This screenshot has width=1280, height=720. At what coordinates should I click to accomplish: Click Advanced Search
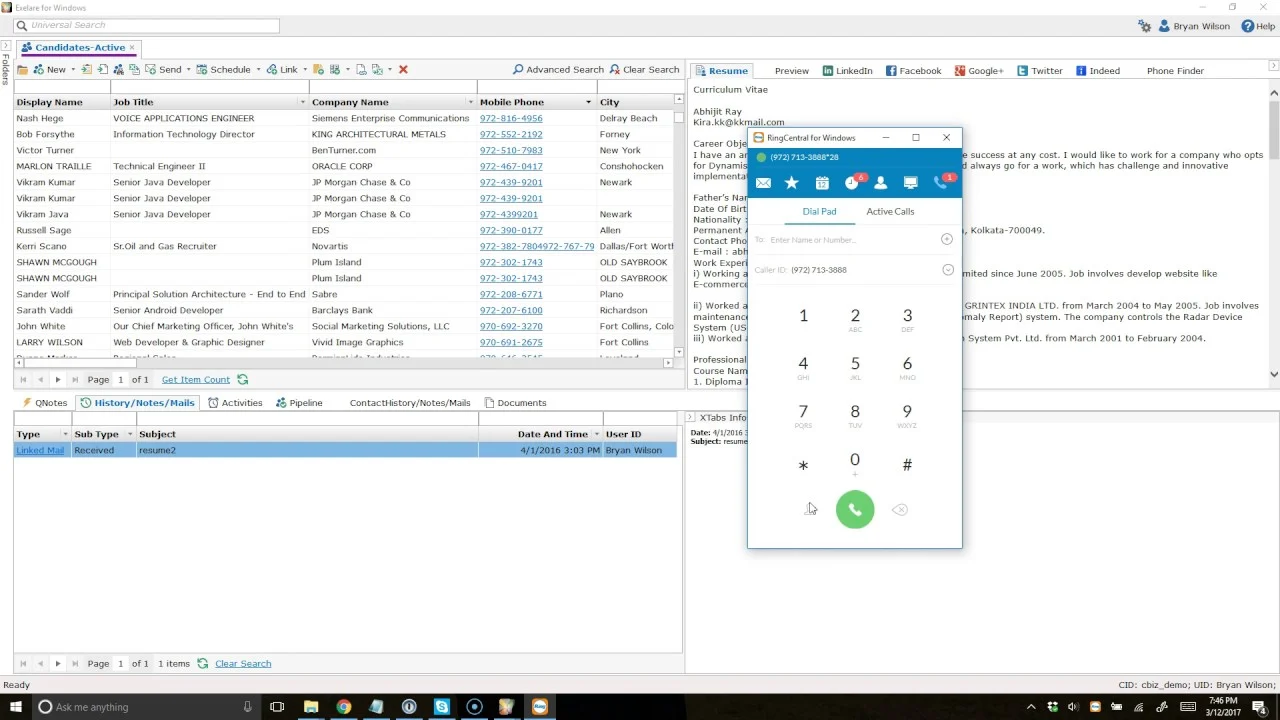pos(558,70)
